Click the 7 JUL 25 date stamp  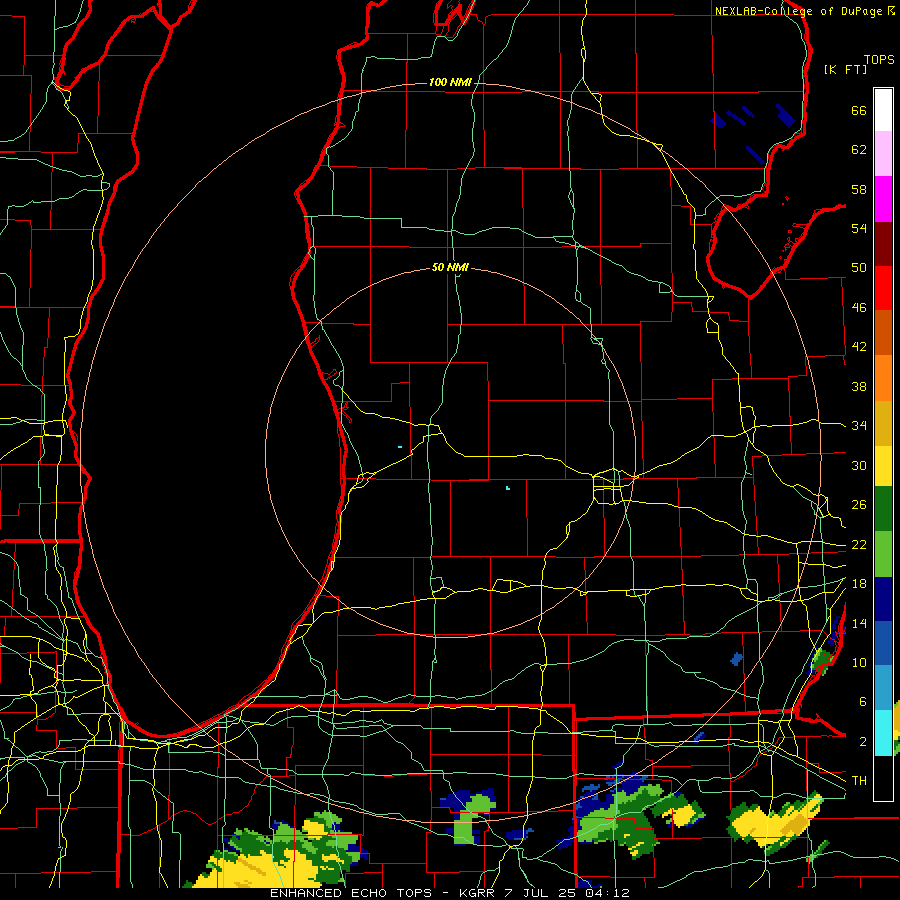[x=541, y=893]
